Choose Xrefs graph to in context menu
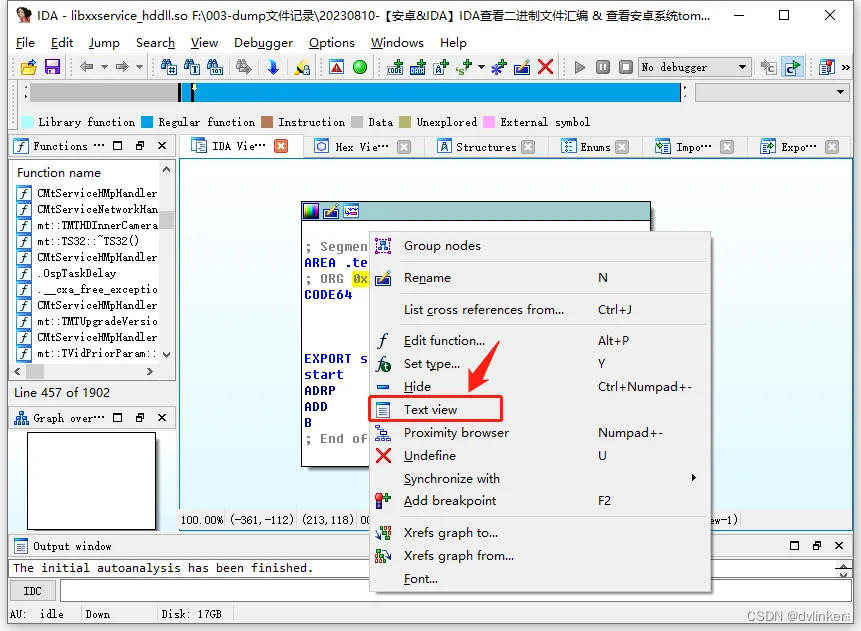This screenshot has width=861, height=631. click(451, 533)
